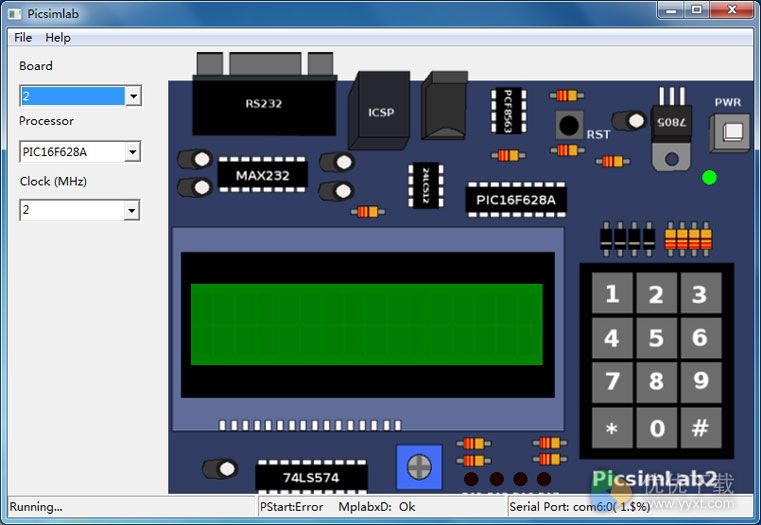Click keypad key 4
Viewport: 761px width, 525px height.
[x=612, y=338]
